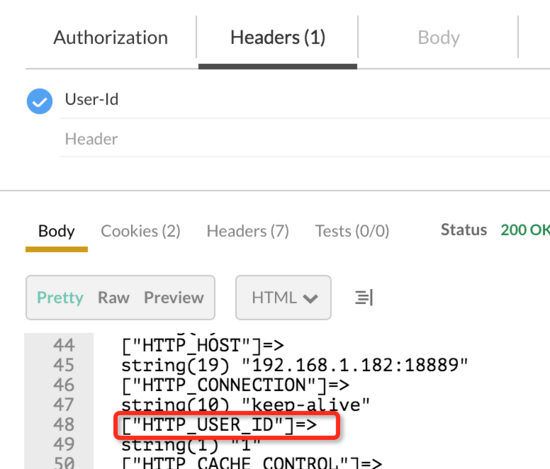Click the empty Header placeholder field
550x469 pixels.
[305, 139]
